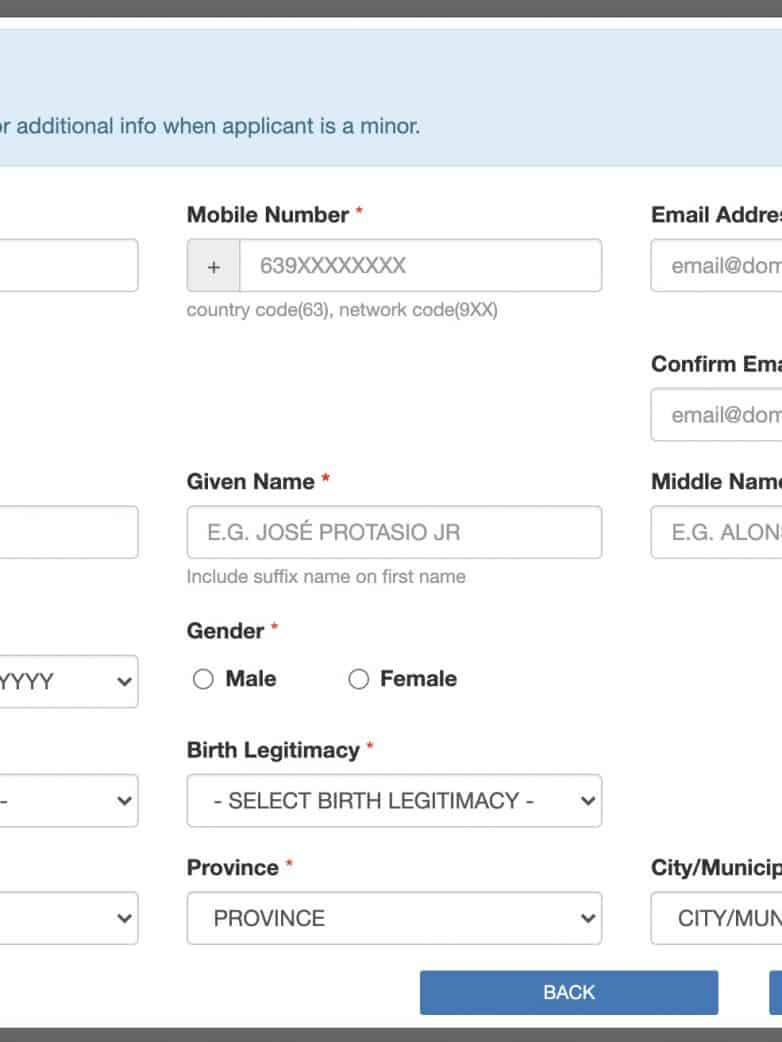Image resolution: width=782 pixels, height=1042 pixels.
Task: Click the partial blue button right of BACK
Action: [775, 992]
